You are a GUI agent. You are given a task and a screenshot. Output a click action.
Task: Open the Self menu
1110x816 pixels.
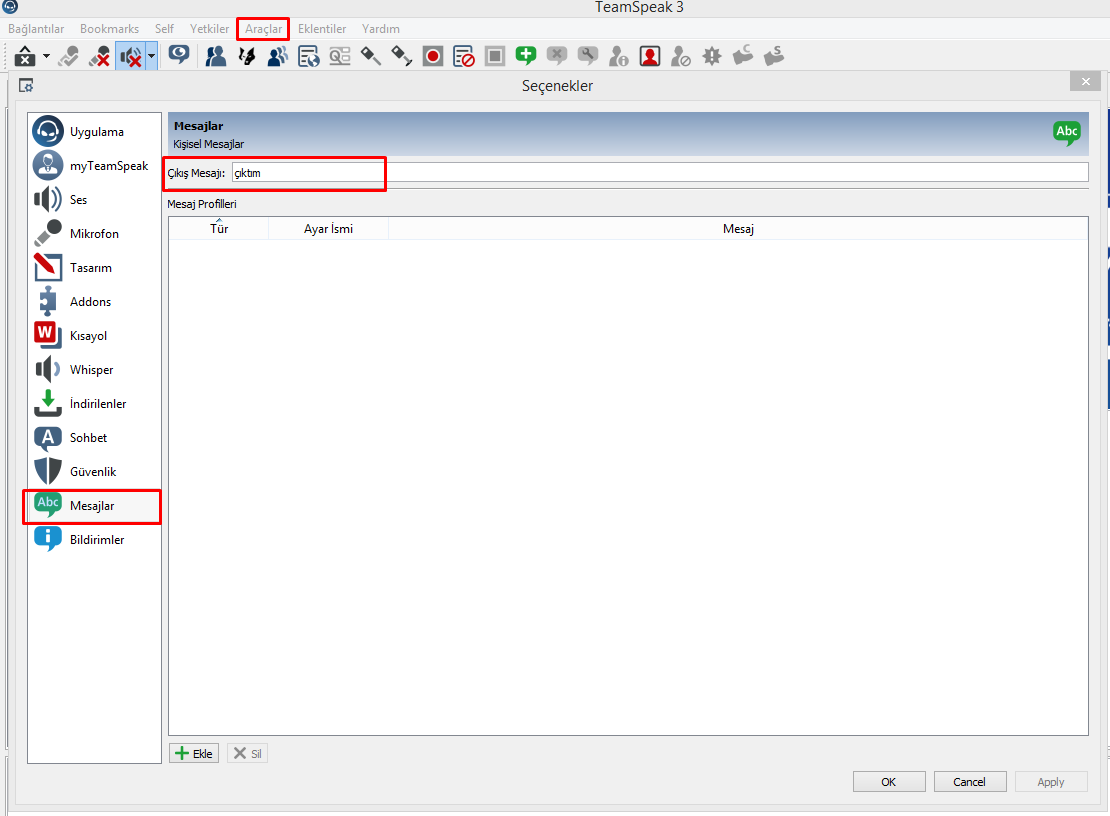point(164,29)
